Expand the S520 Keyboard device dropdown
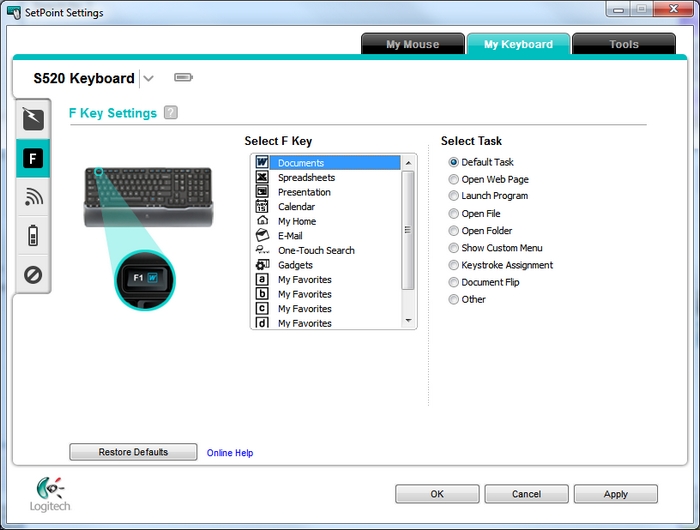The height and width of the screenshot is (530, 700). [x=149, y=79]
